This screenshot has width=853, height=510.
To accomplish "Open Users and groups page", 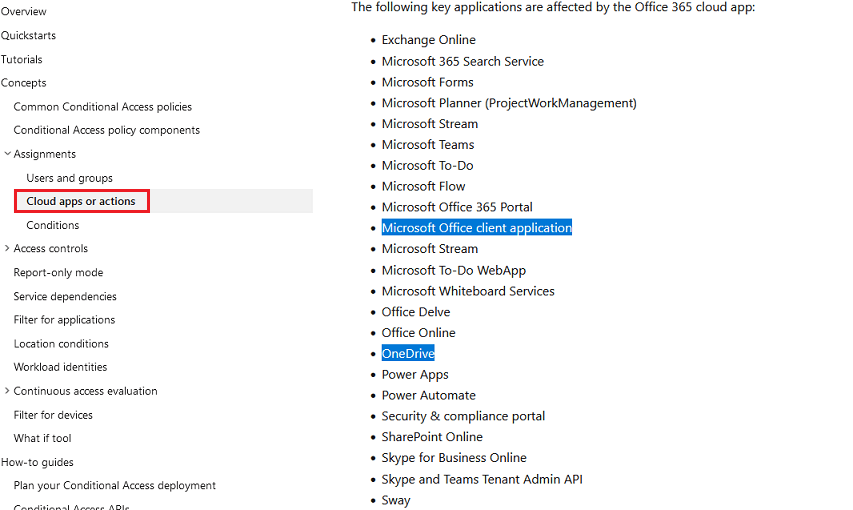I will coord(70,178).
